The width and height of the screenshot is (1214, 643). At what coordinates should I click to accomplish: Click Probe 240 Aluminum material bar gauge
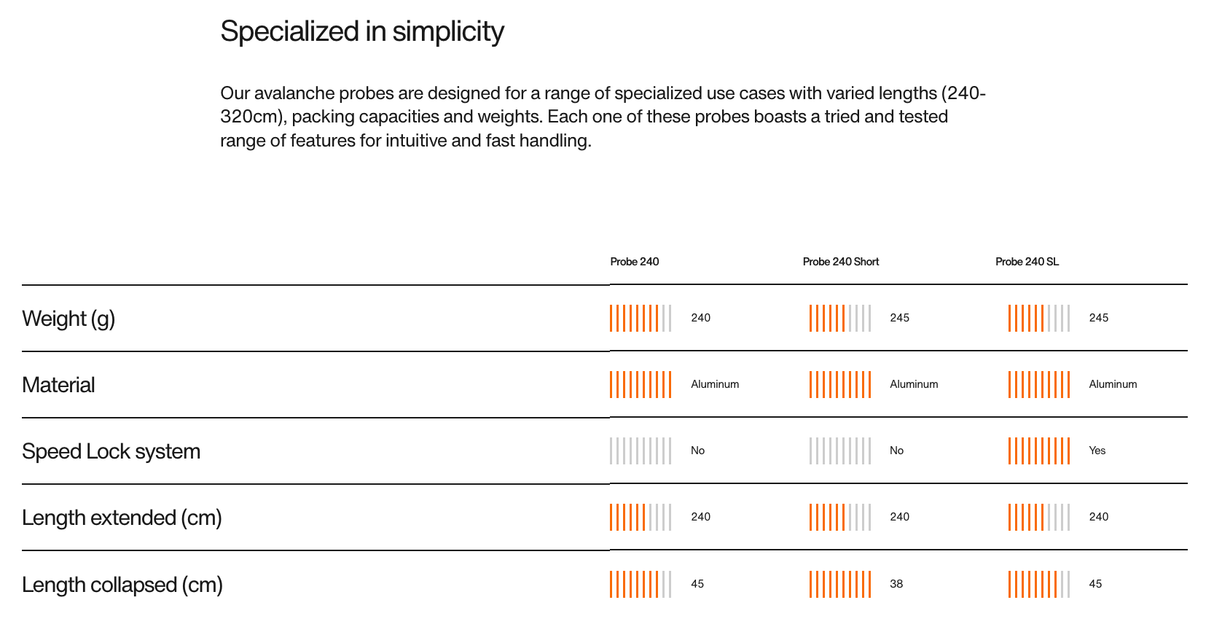pos(641,384)
